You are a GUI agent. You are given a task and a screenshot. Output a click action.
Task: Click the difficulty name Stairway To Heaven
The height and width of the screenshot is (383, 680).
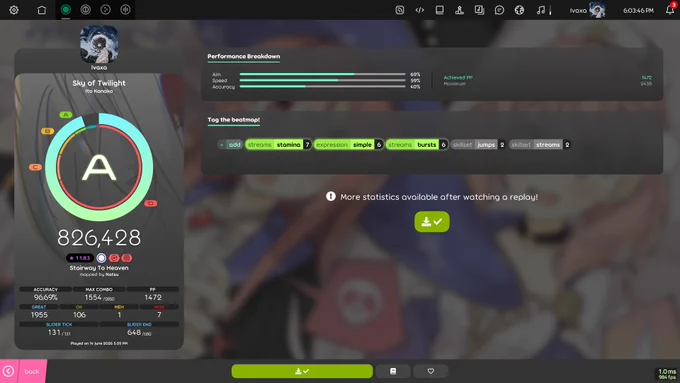pos(99,268)
